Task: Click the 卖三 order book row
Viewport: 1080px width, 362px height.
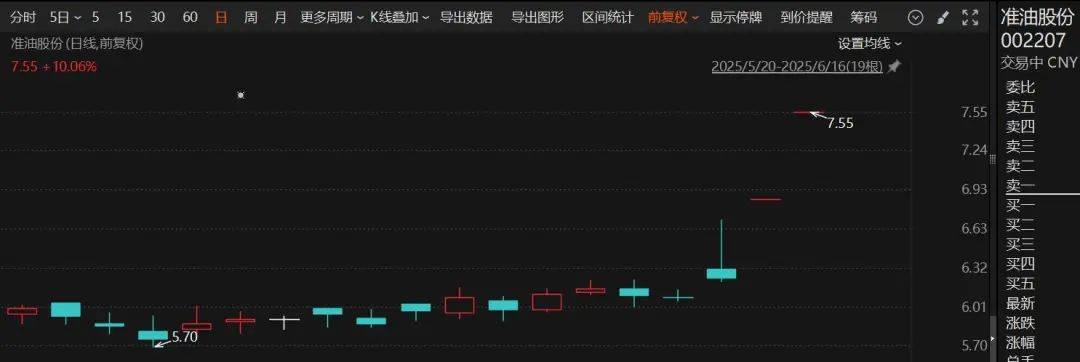Action: point(1021,146)
